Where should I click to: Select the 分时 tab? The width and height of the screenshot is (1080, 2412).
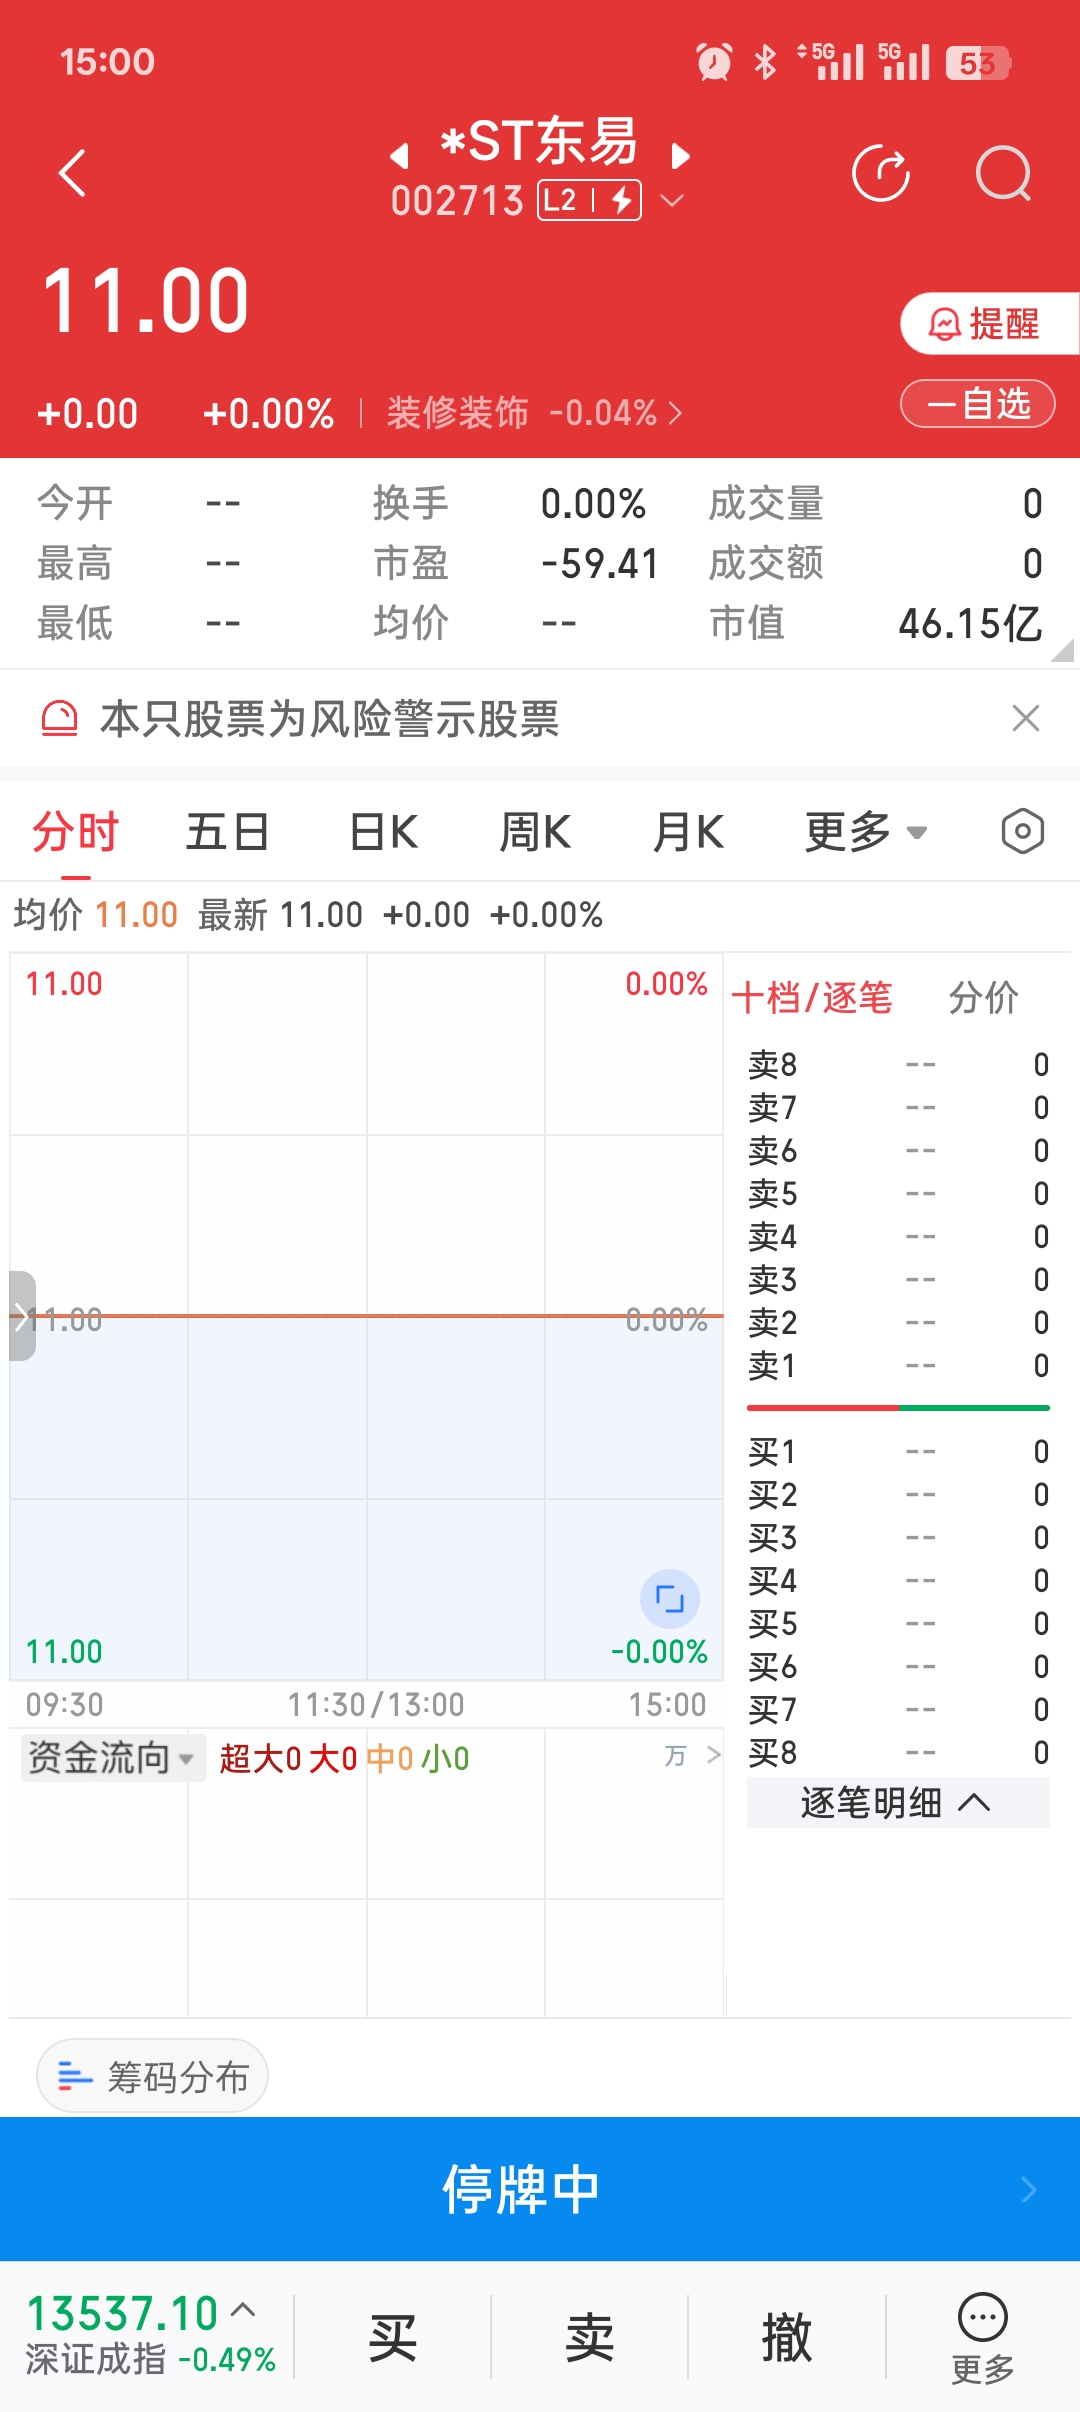click(x=75, y=832)
